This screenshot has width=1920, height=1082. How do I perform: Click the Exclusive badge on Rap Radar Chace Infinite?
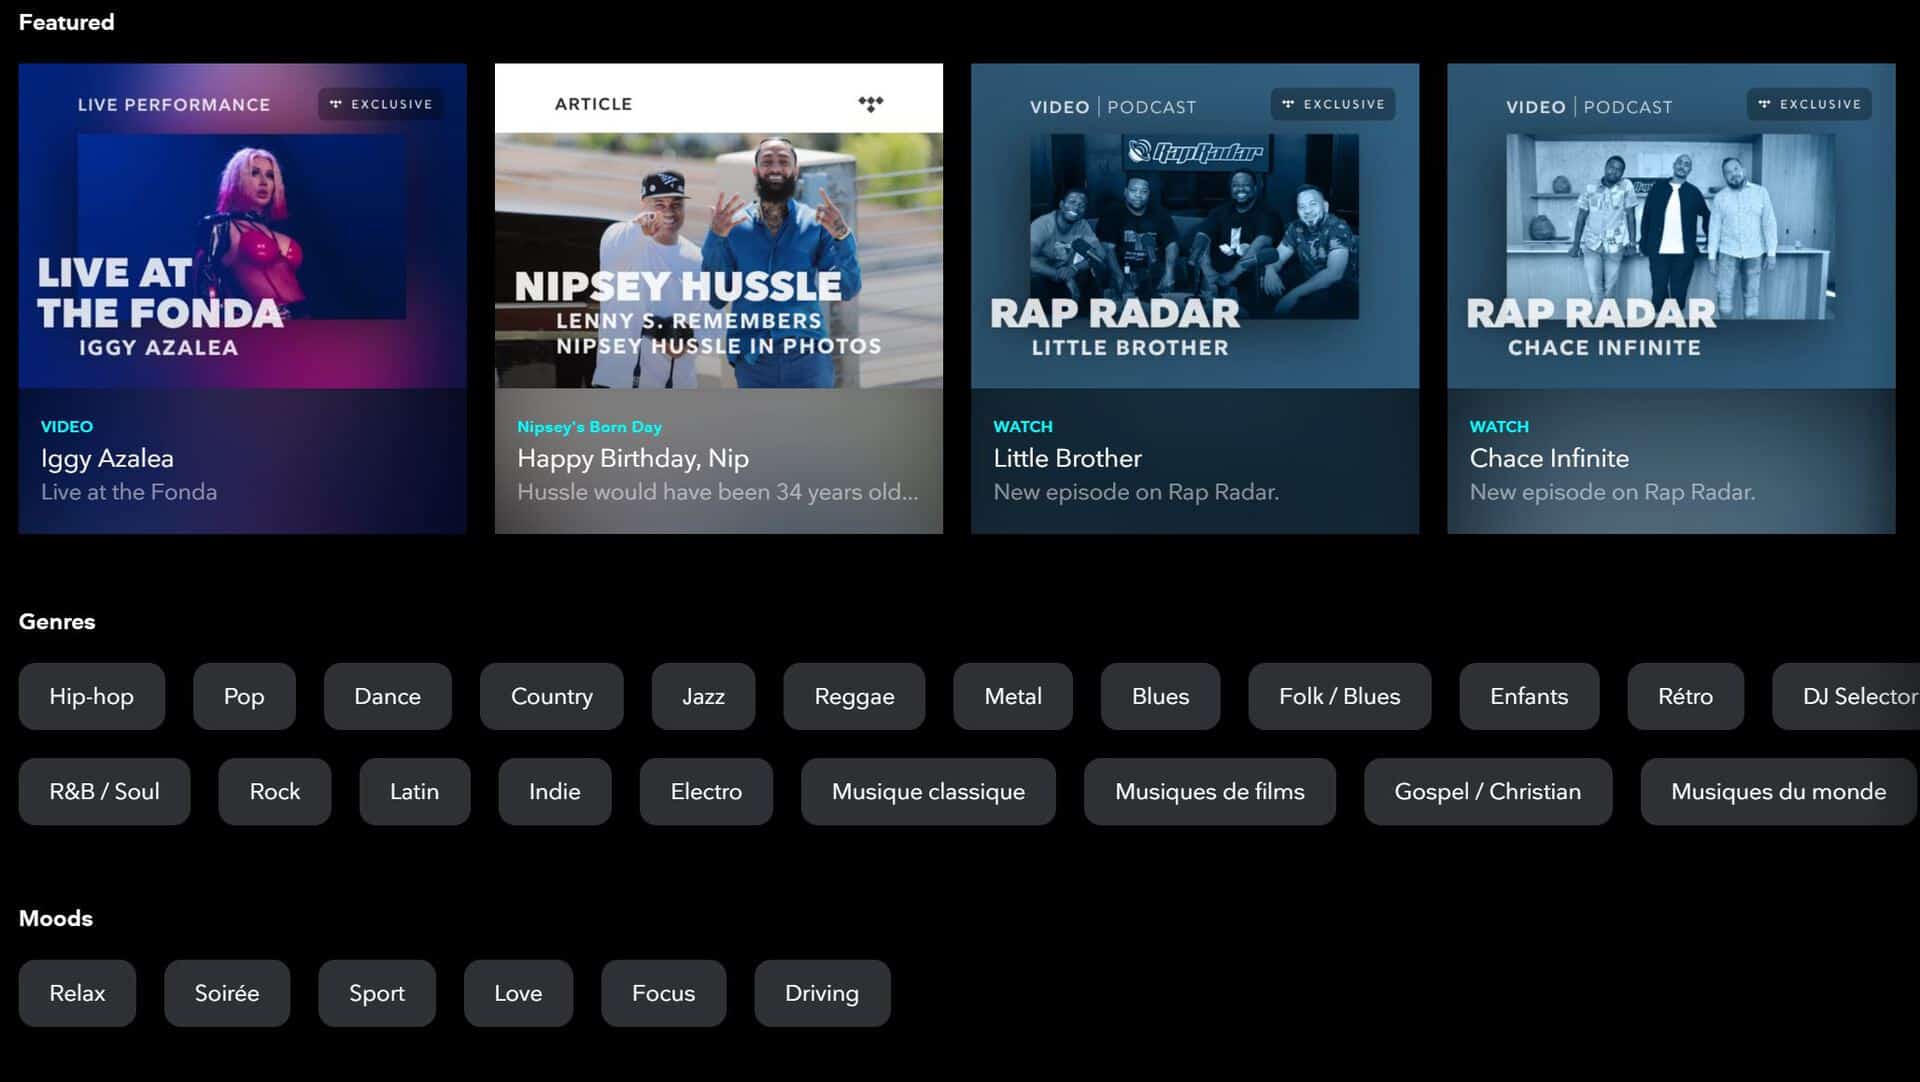(x=1809, y=104)
